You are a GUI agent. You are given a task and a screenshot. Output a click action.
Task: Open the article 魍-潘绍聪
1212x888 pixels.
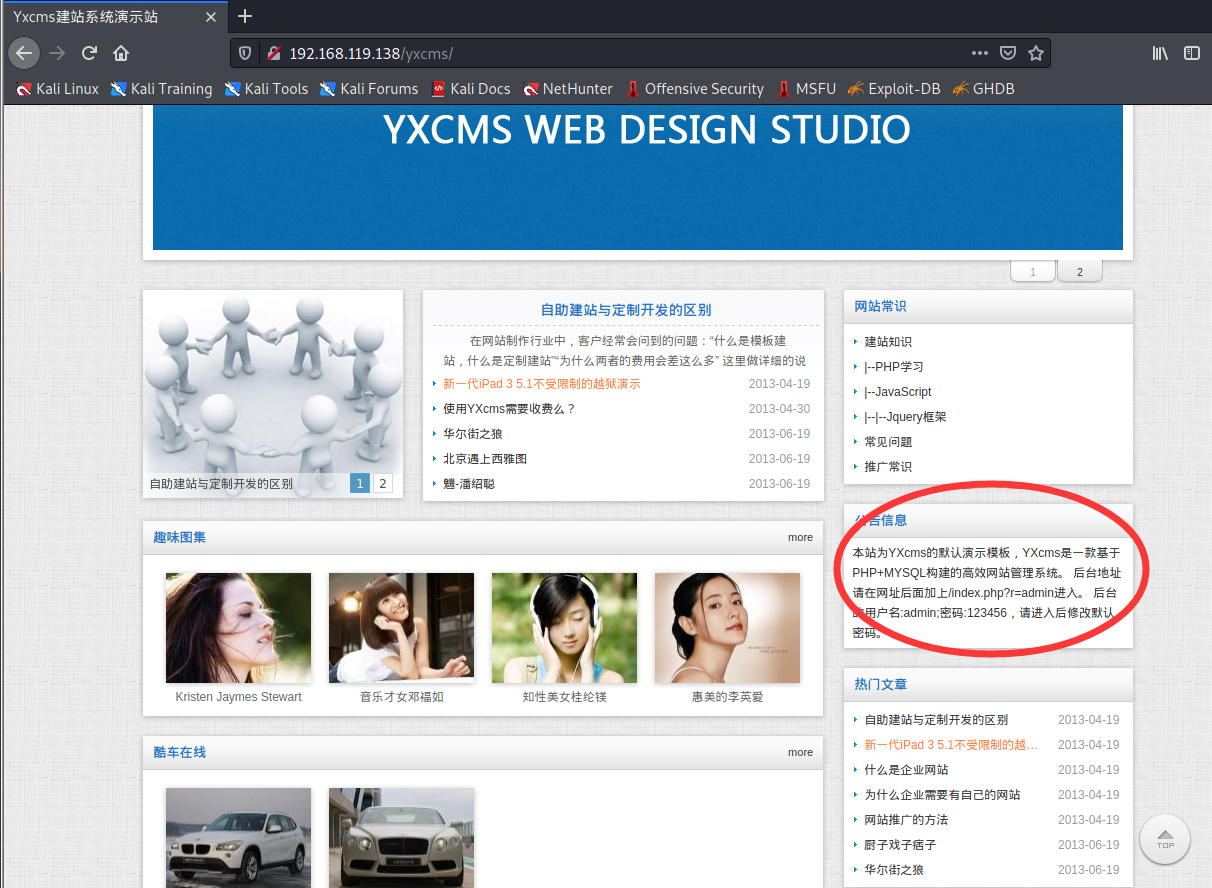tap(469, 484)
